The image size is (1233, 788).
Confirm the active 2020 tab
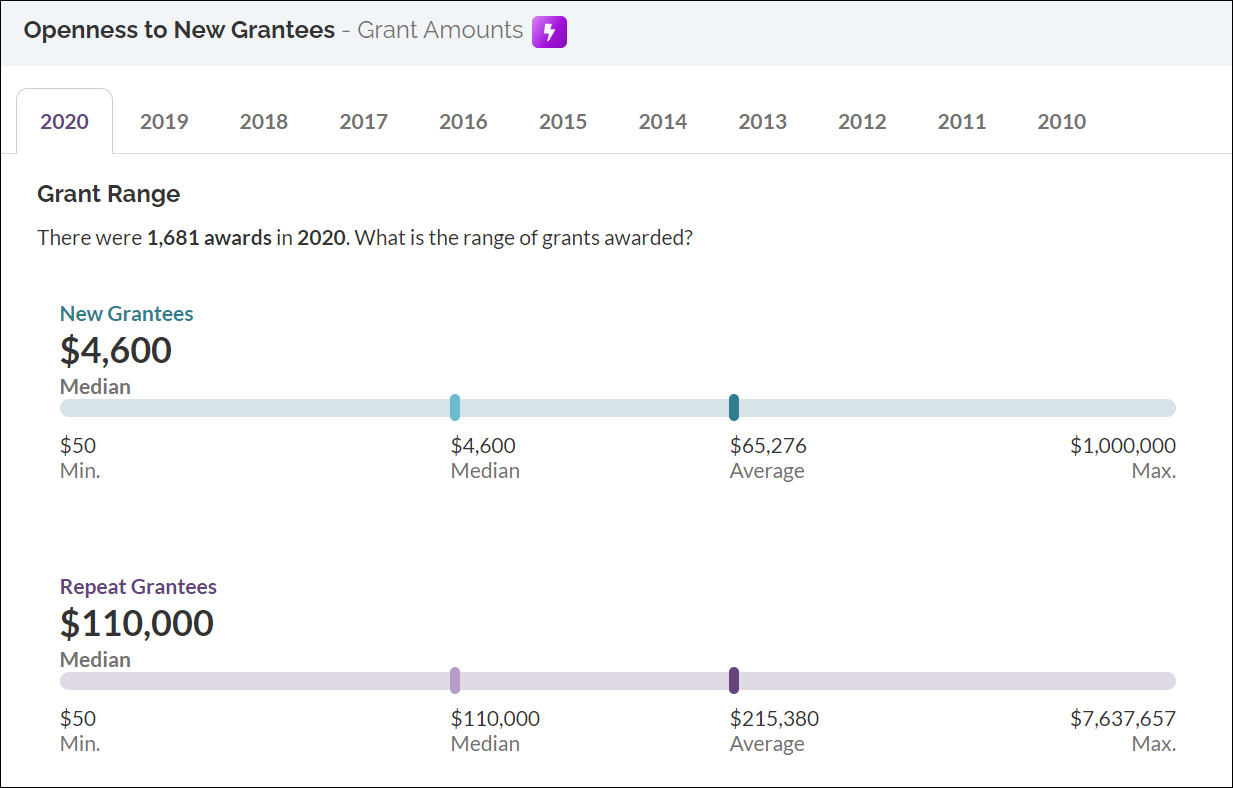click(64, 121)
